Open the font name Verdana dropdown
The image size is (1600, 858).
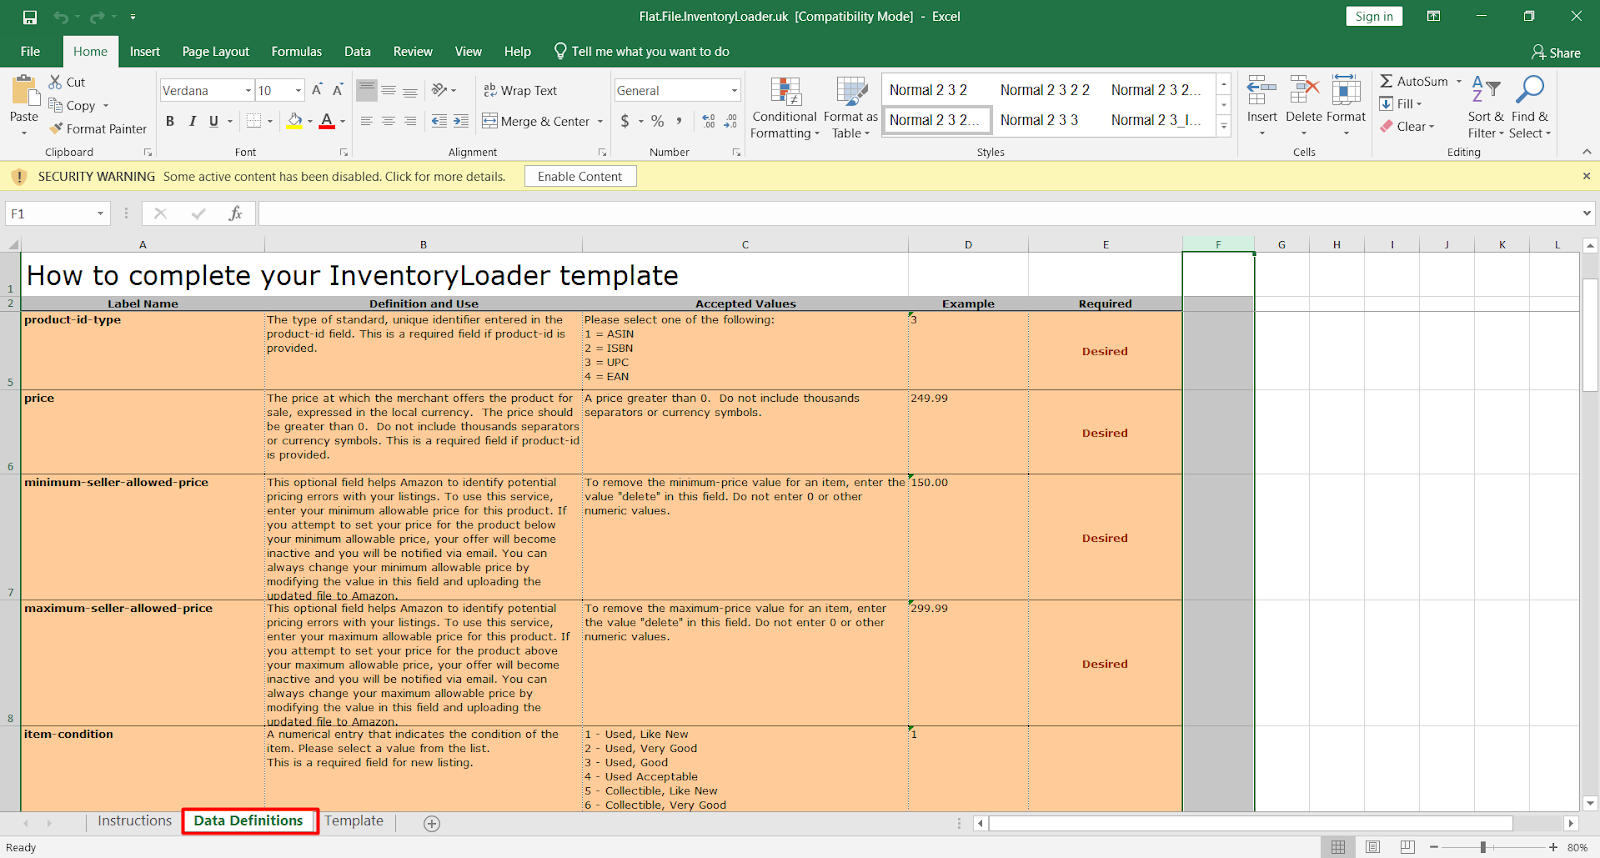(x=248, y=91)
